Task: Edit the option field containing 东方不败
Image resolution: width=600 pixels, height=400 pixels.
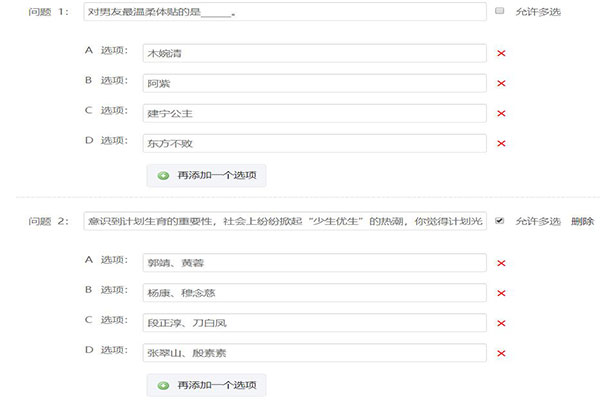Action: [x=315, y=143]
